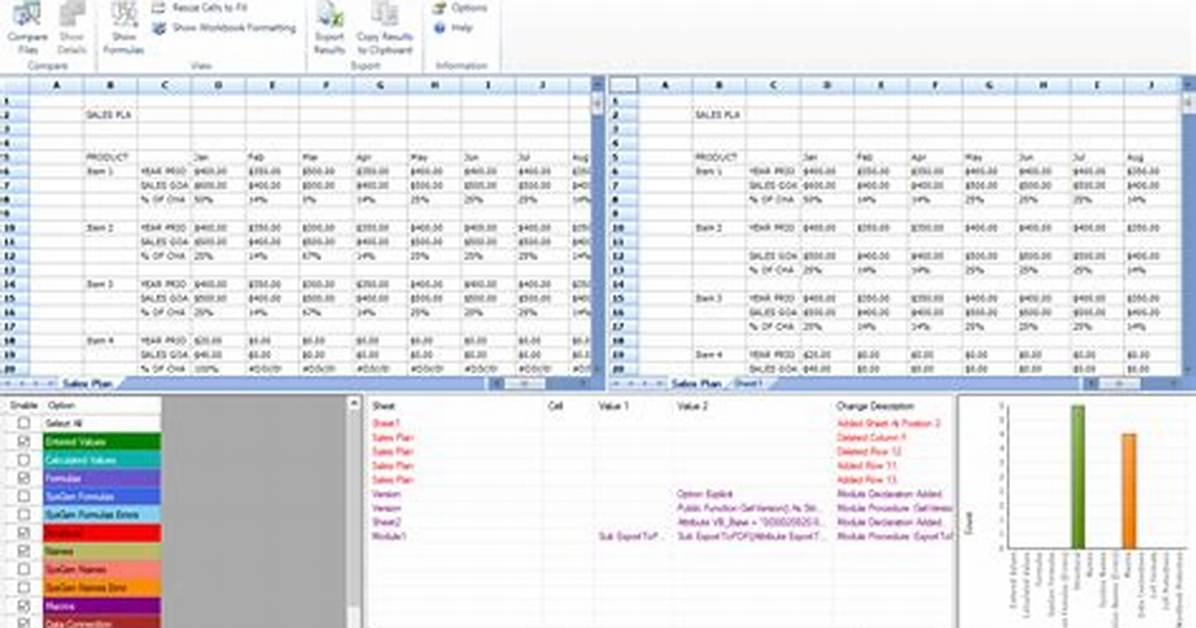This screenshot has height=628, width=1196.
Task: Open Options from the Information group
Action: point(460,8)
